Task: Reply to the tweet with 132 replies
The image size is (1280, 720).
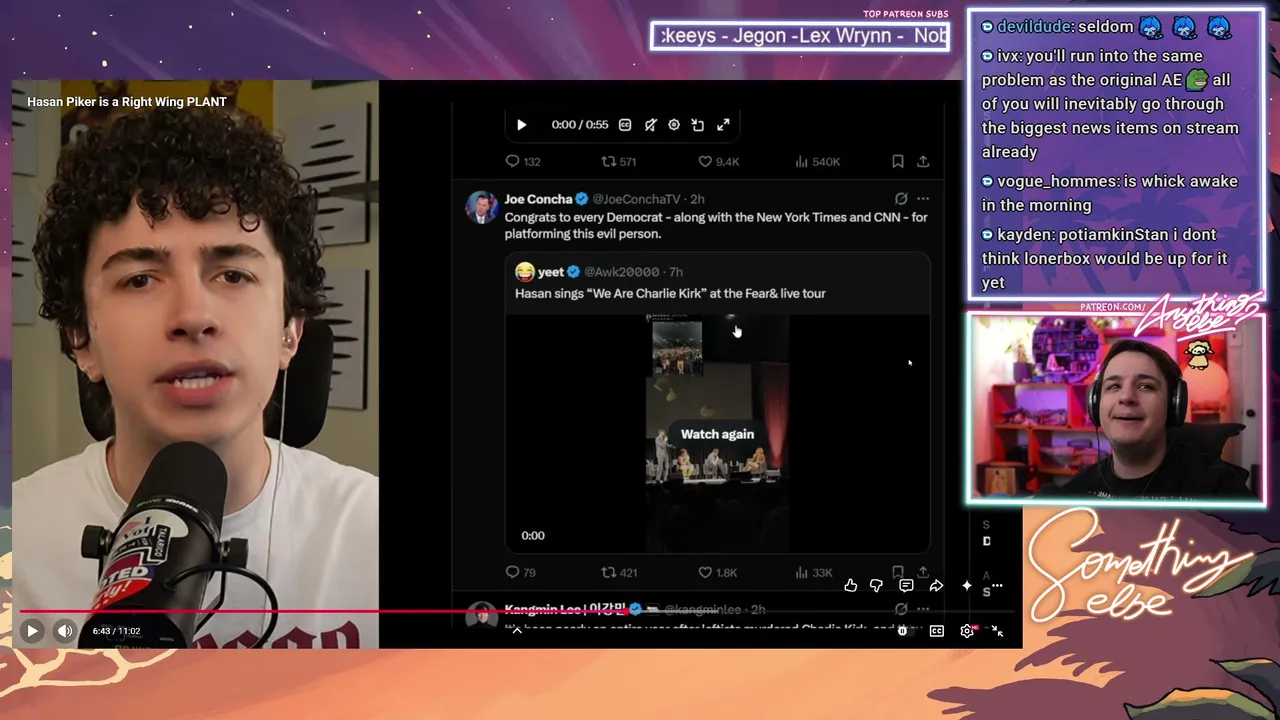Action: [x=523, y=161]
